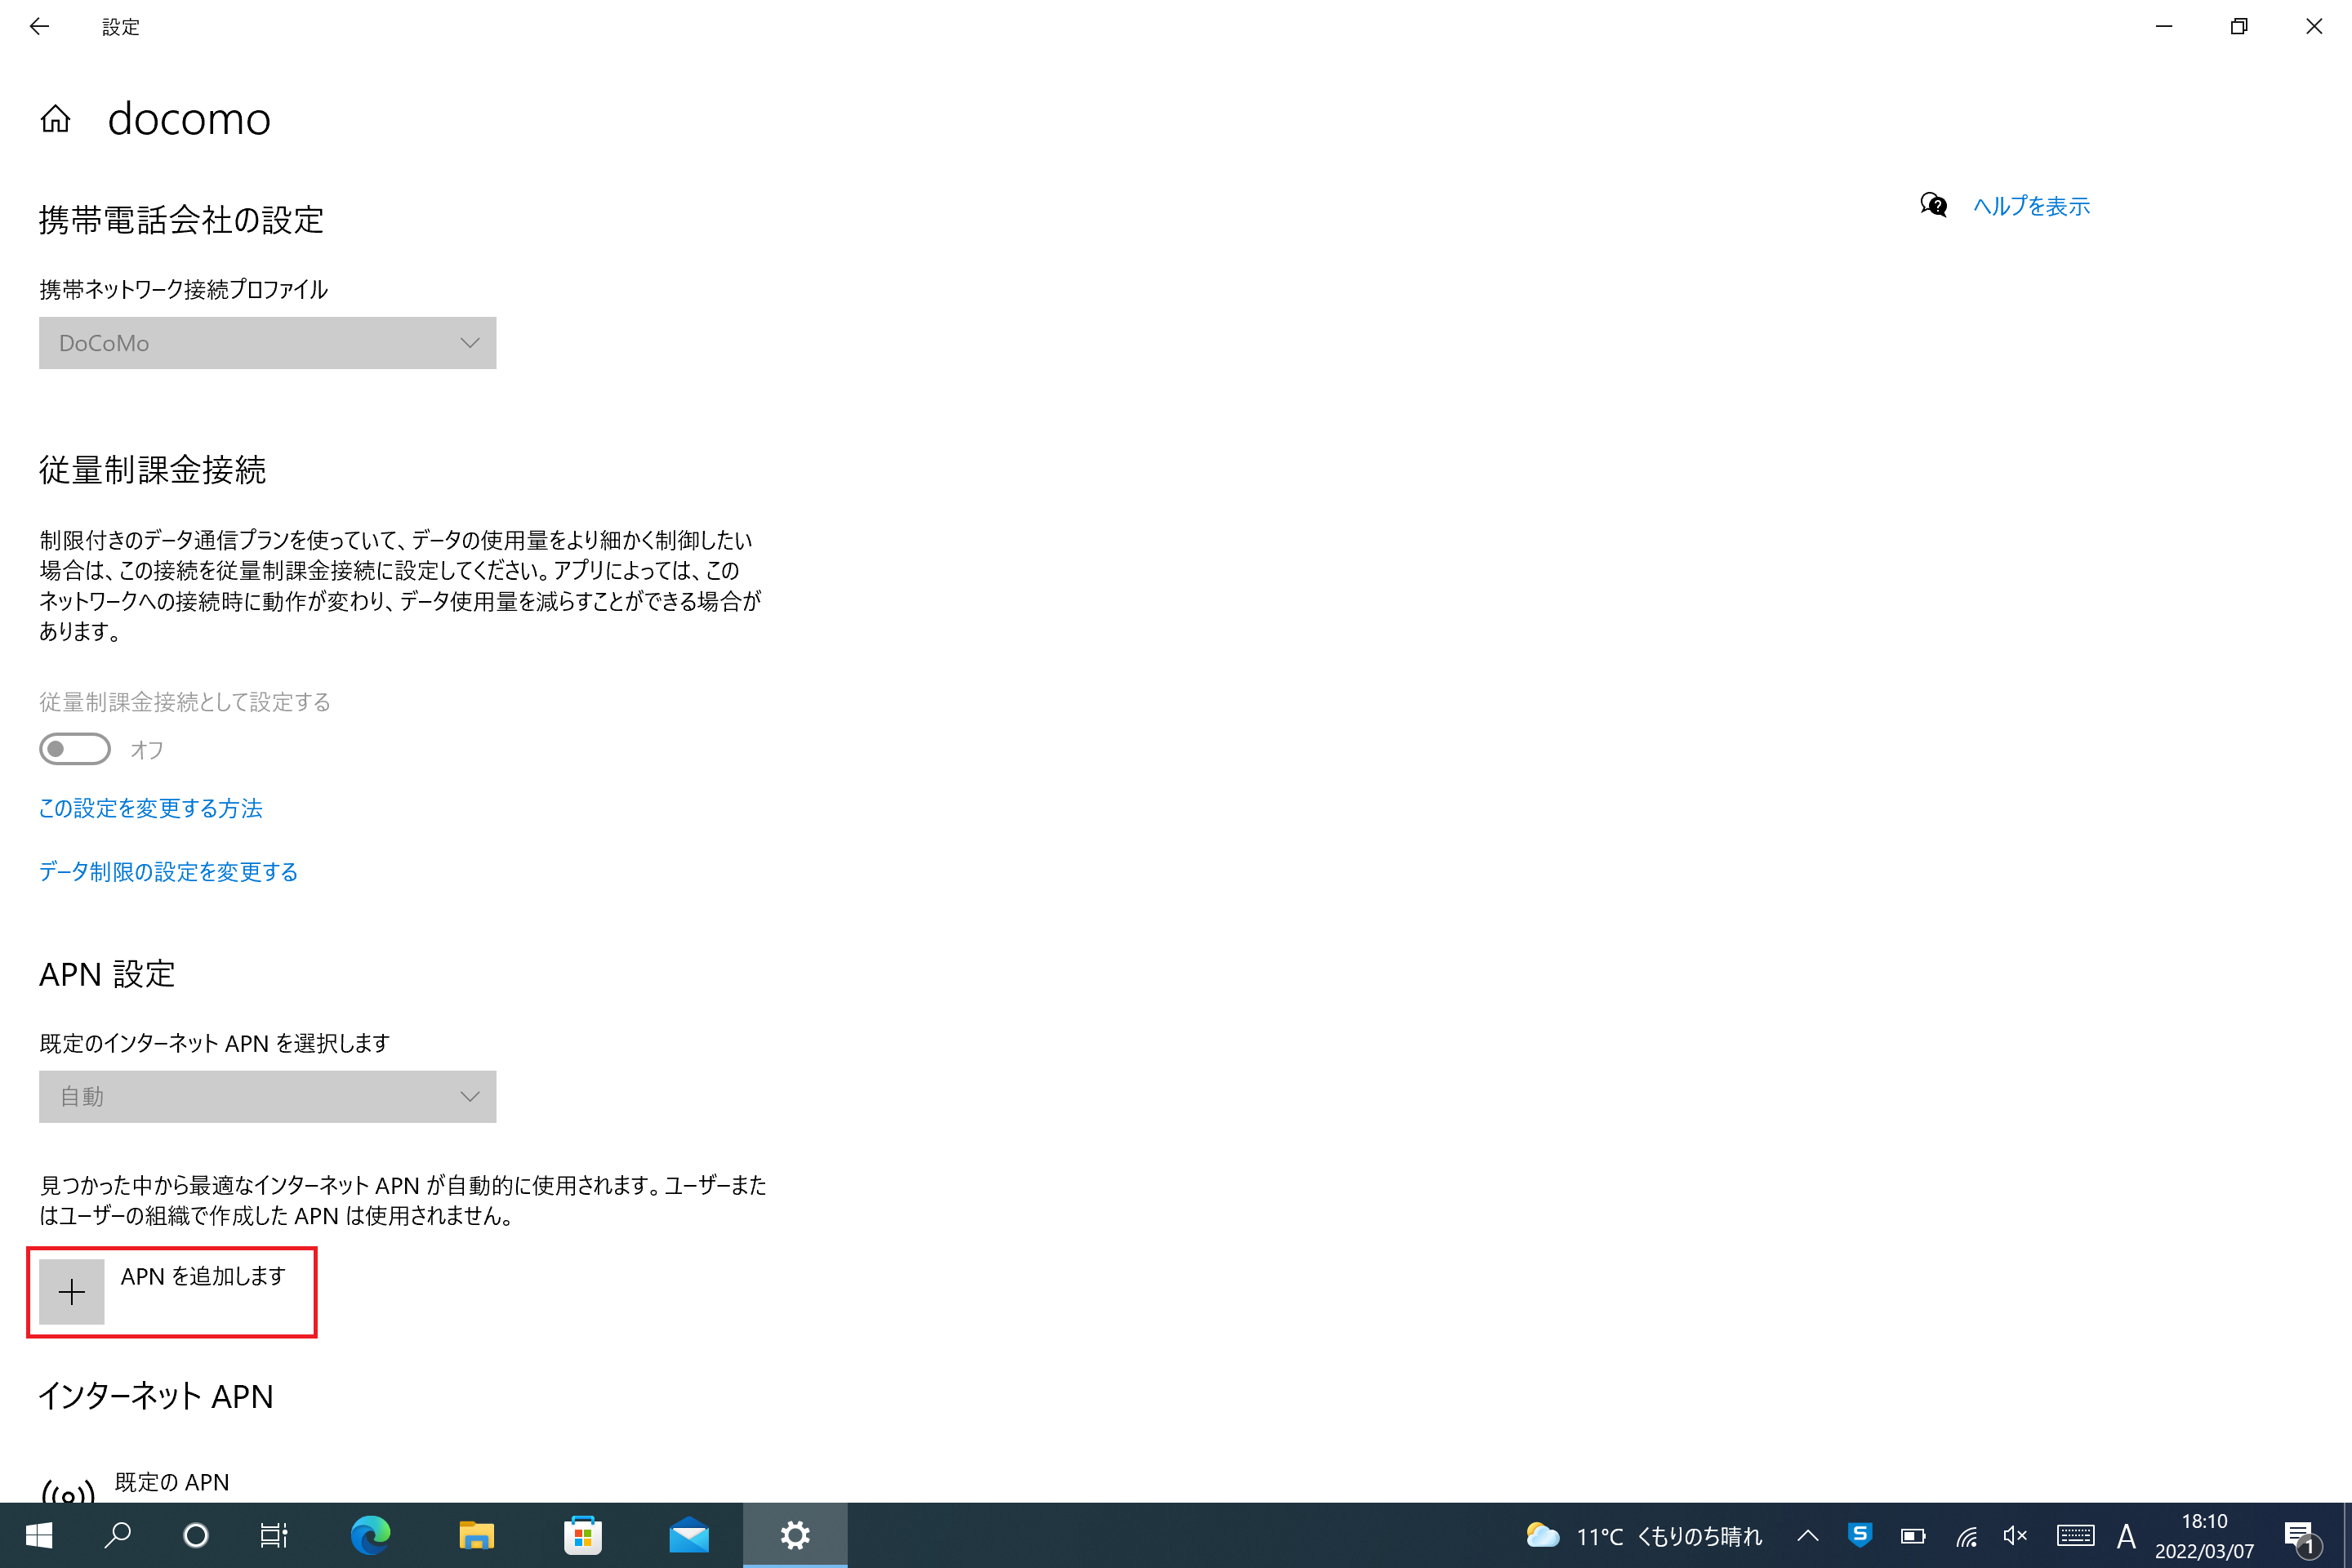Open weather widget showing 11°C

pyautogui.click(x=1644, y=1535)
